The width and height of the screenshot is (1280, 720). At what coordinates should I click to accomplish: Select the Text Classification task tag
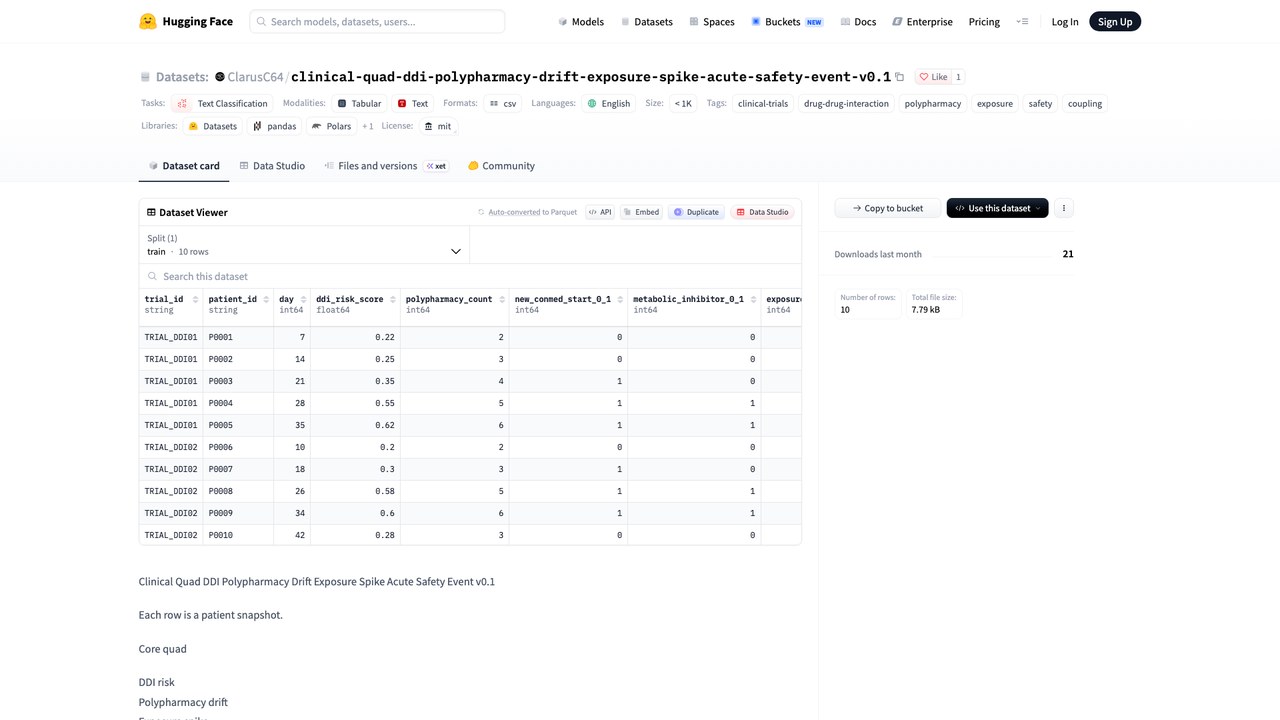pos(222,103)
